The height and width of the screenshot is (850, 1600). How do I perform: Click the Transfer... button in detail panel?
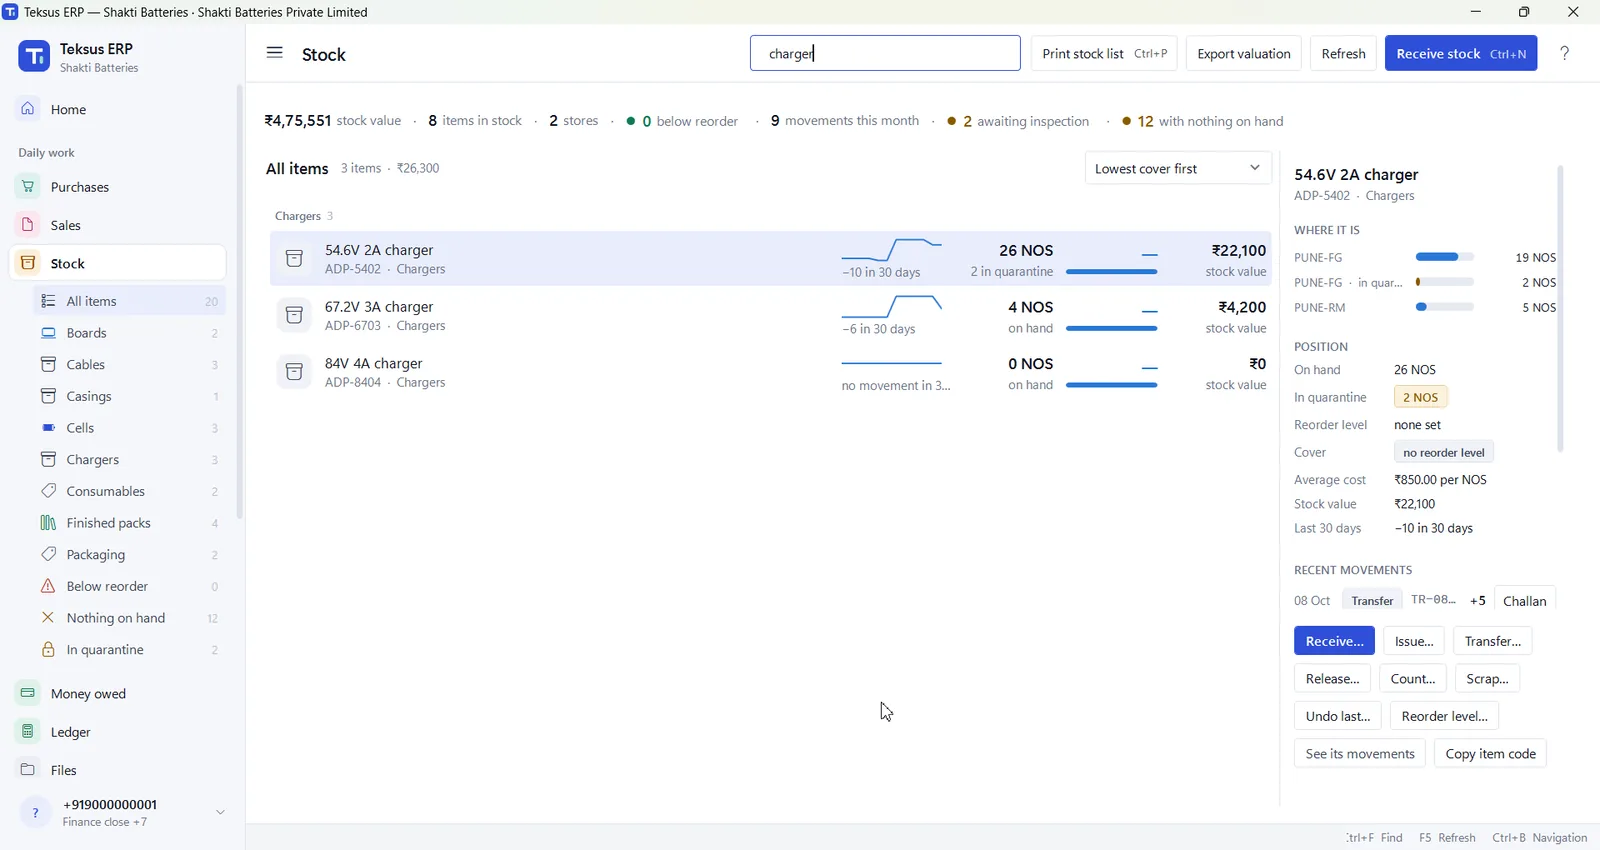coord(1493,641)
